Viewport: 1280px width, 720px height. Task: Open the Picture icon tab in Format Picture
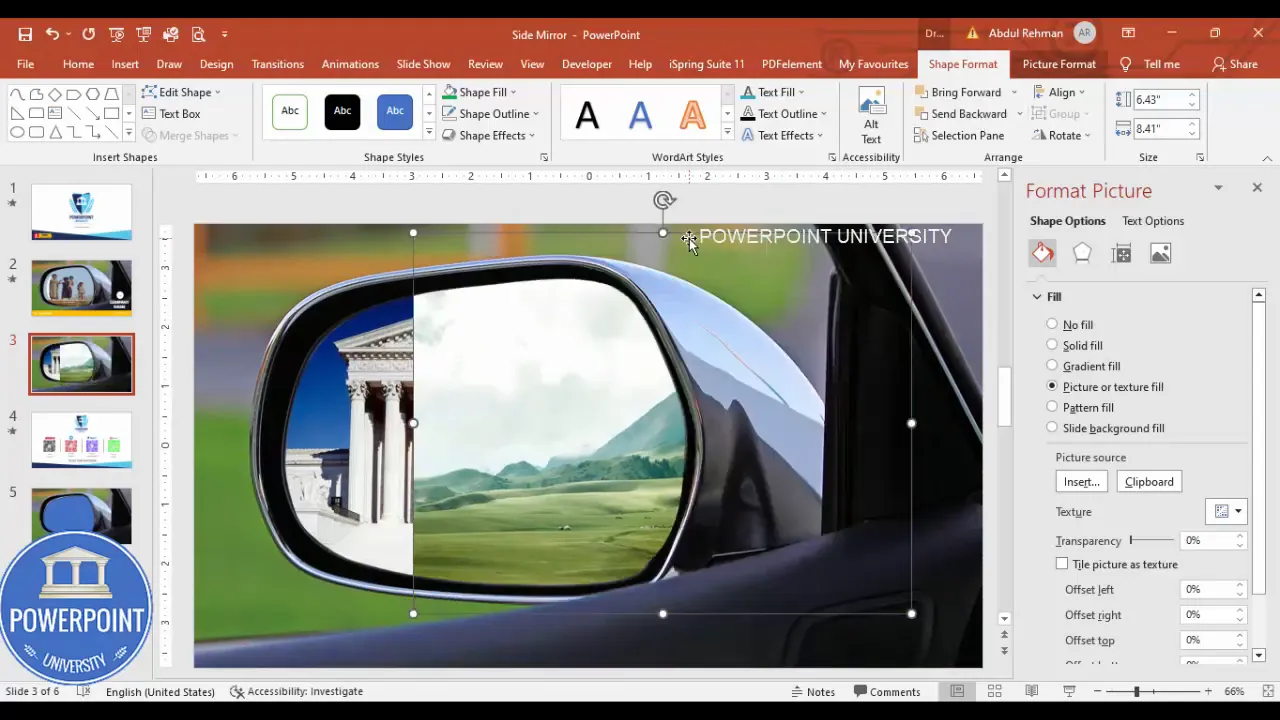[x=1160, y=254]
